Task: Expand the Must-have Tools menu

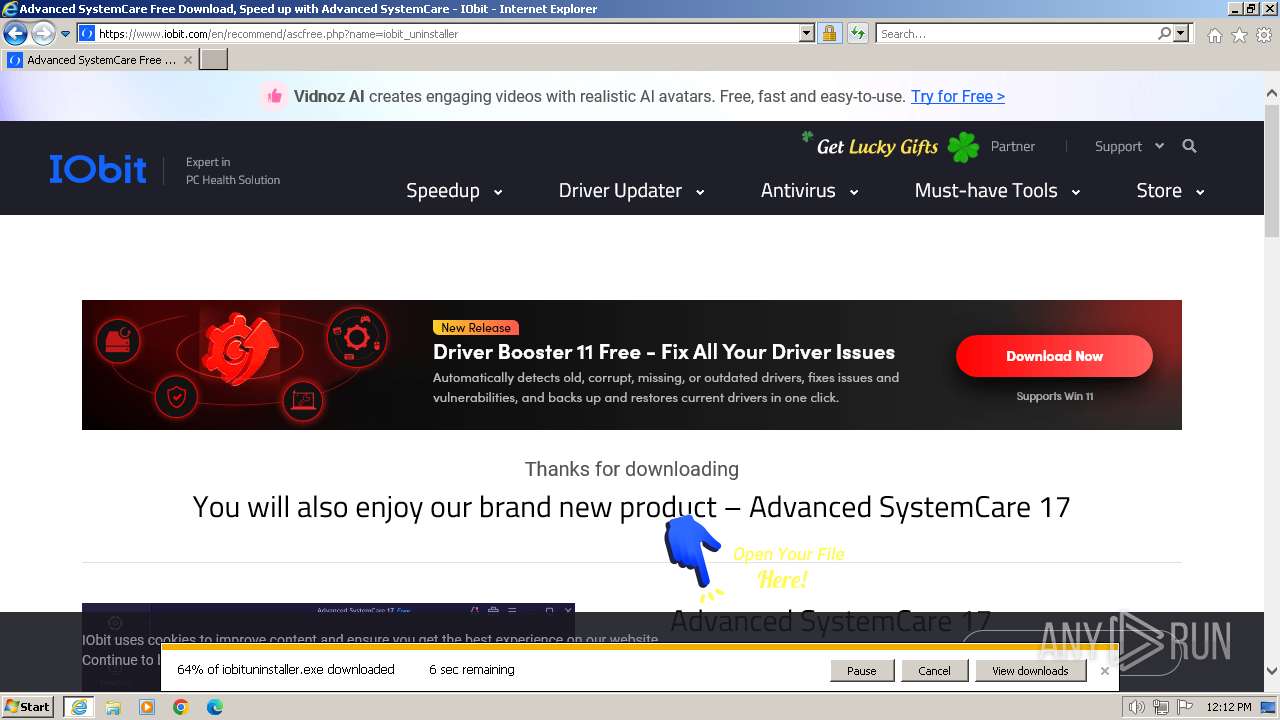Action: [x=997, y=190]
